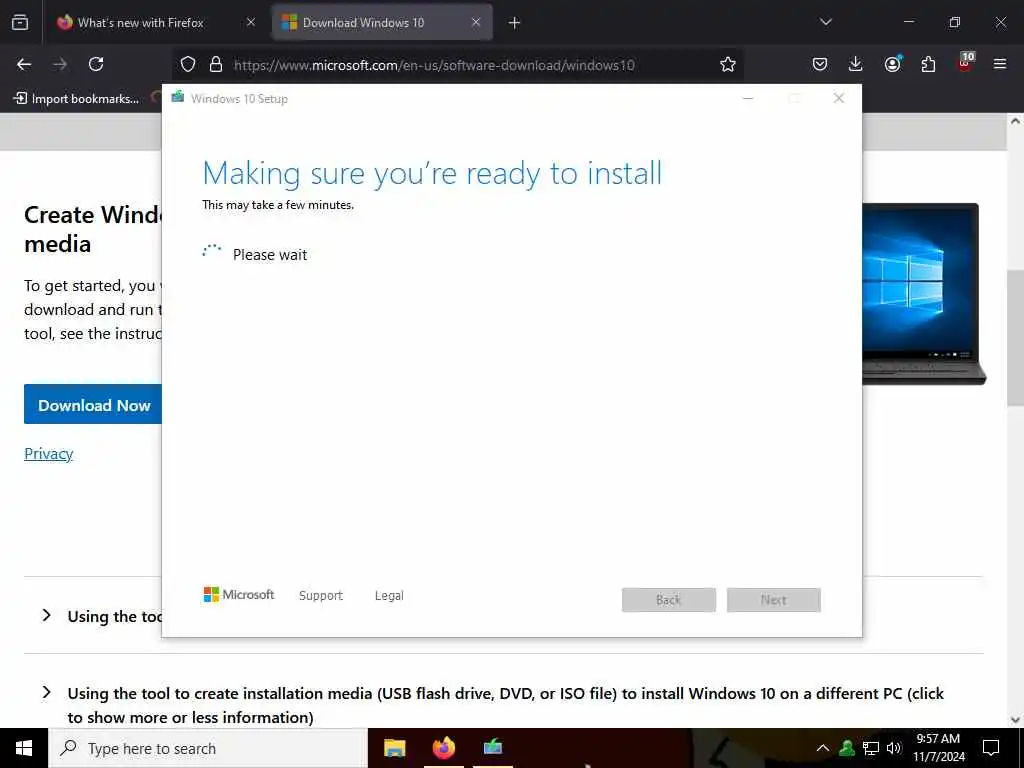Bookmark this page with the star
Screen dimensions: 1024x768
(728, 64)
